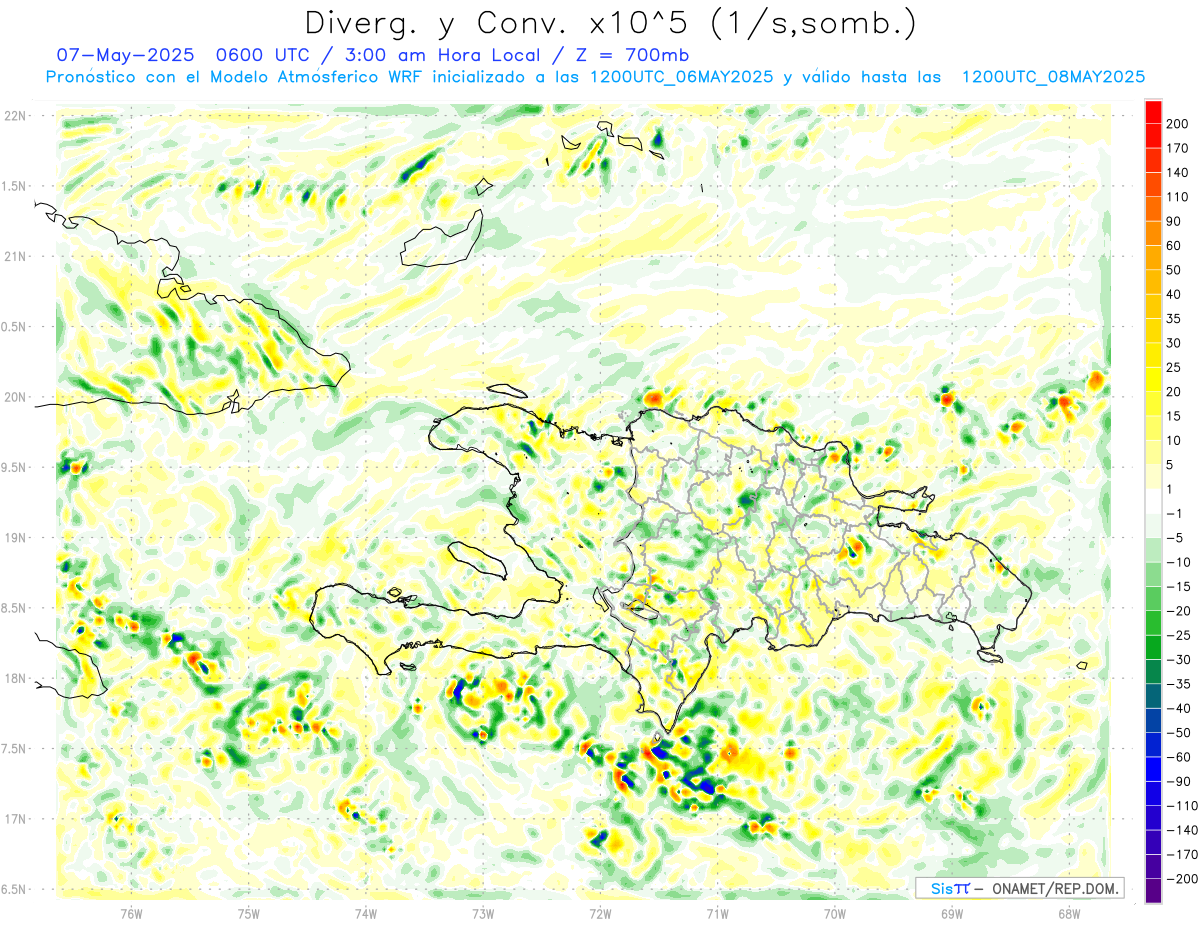Click the positive "110" color scale label

pos(1178,197)
